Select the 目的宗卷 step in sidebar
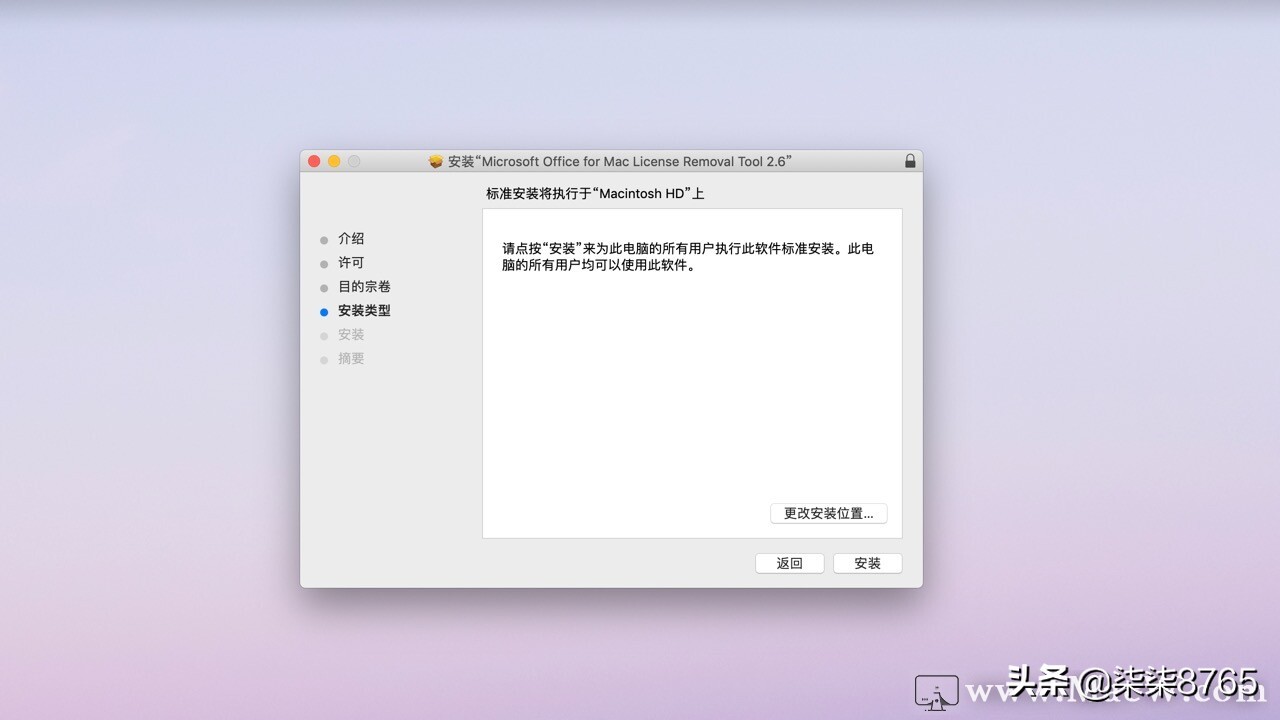This screenshot has height=720, width=1280. (x=364, y=287)
